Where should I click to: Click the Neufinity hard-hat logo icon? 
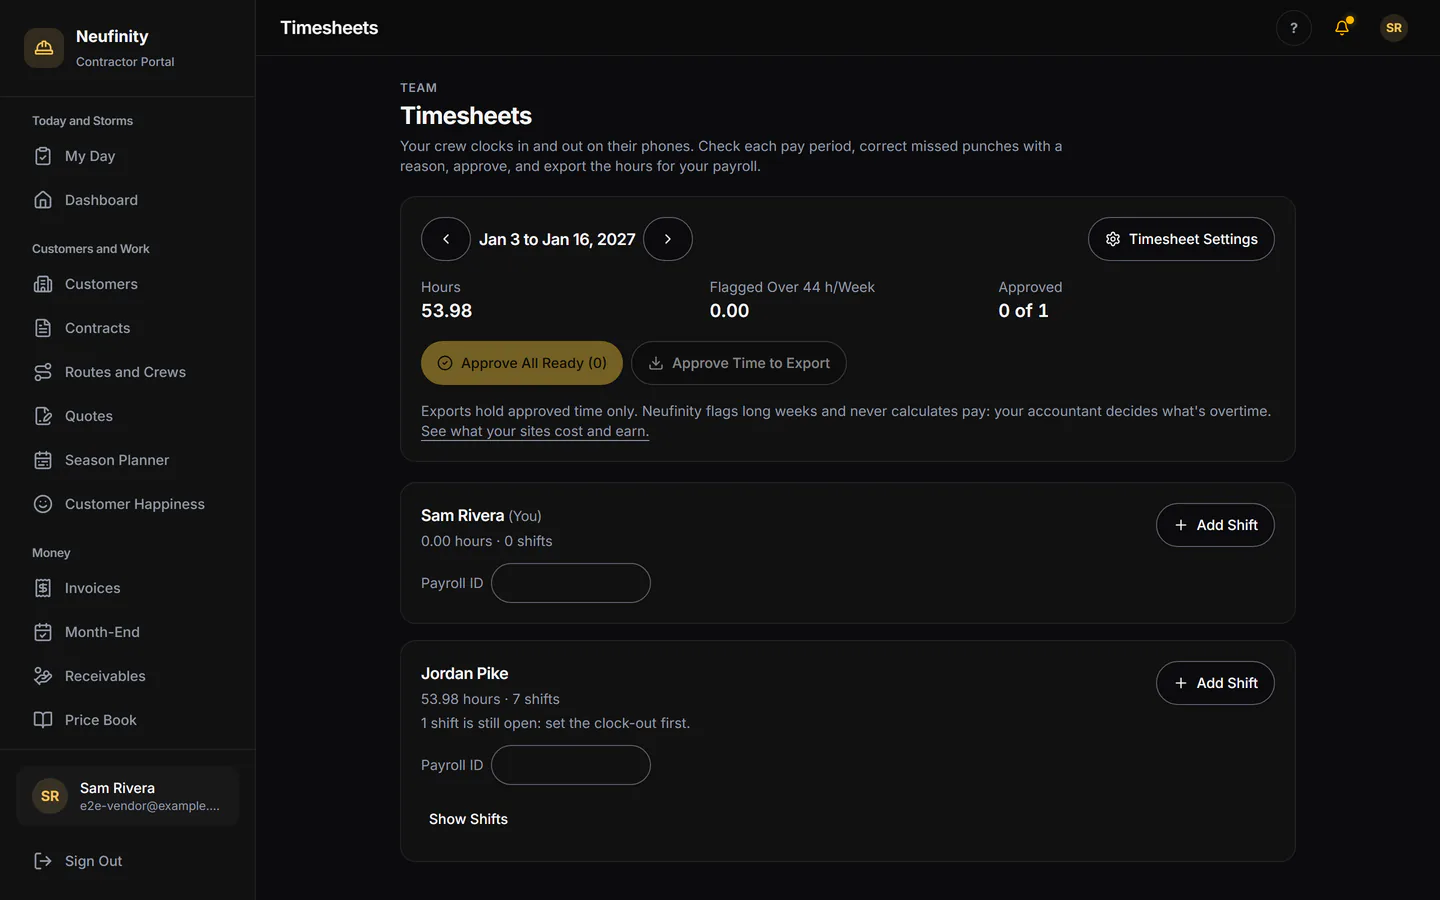click(44, 48)
